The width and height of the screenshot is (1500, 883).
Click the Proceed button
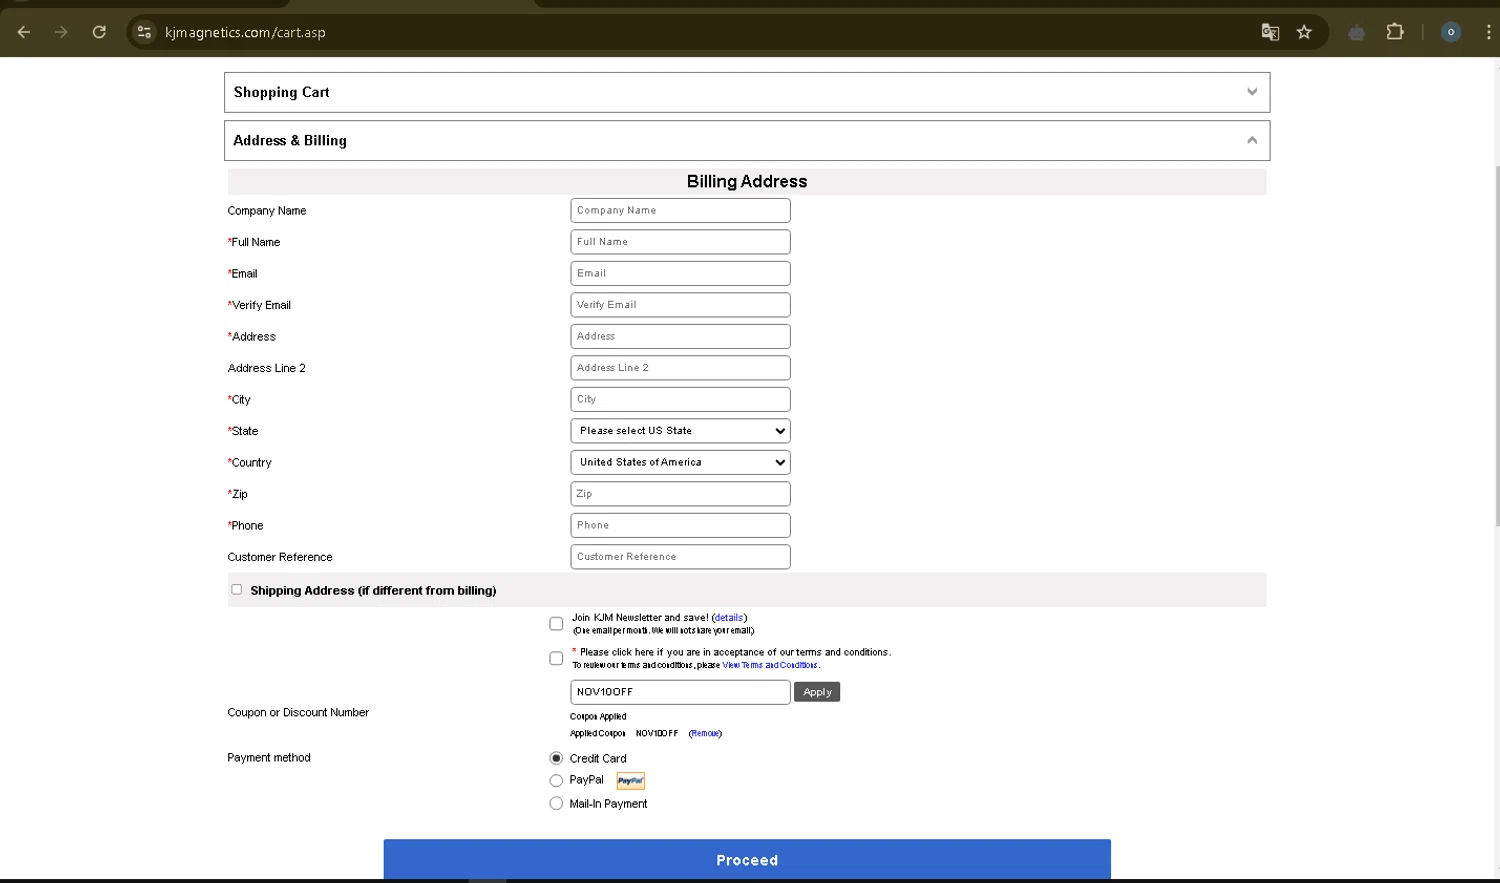pyautogui.click(x=747, y=860)
